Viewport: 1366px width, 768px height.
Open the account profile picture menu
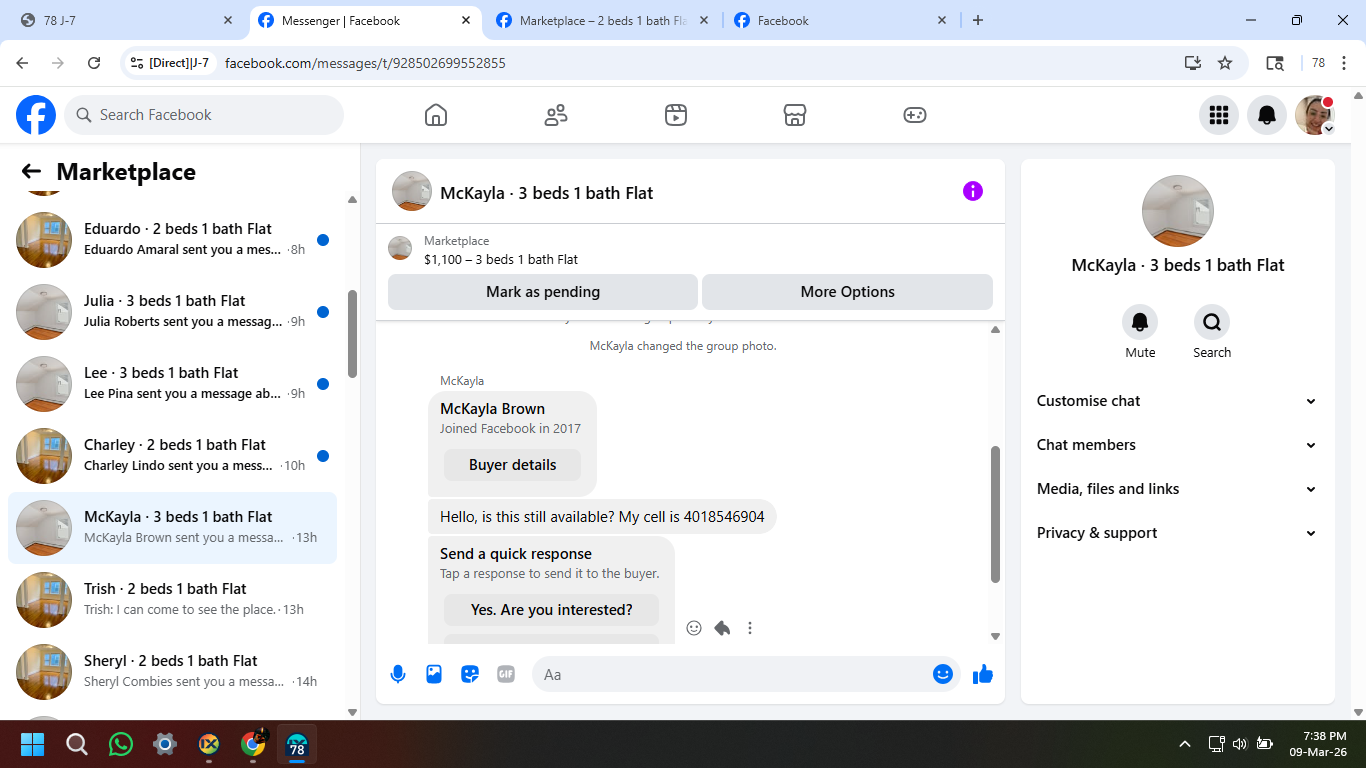pyautogui.click(x=1315, y=115)
